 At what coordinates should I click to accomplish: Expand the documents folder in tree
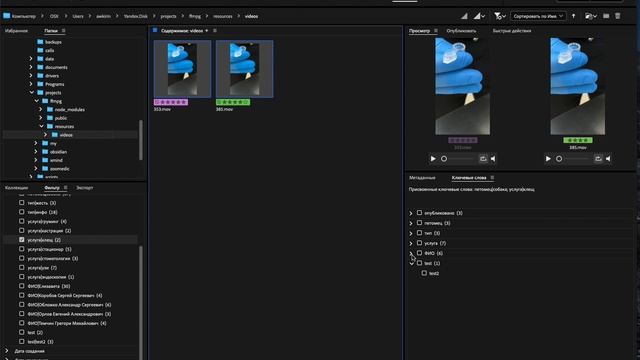coord(31,67)
